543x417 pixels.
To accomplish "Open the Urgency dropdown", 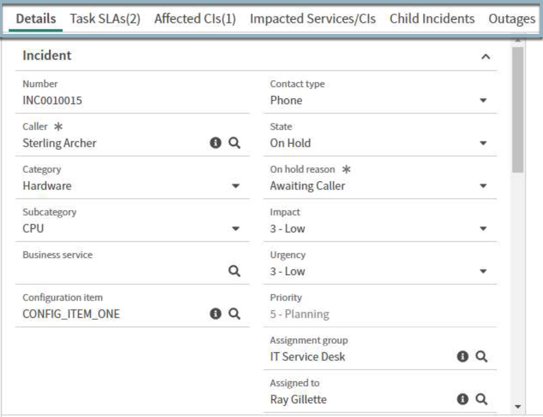I will [x=380, y=271].
